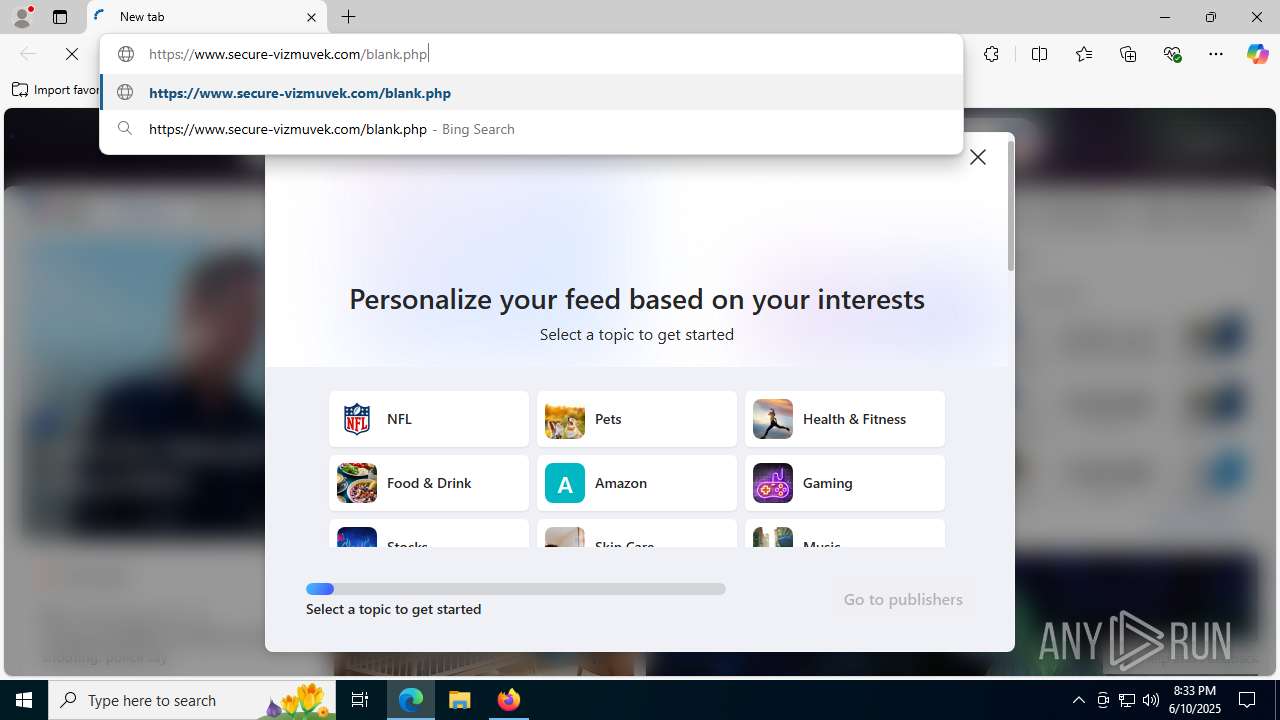Click the Amazon letter A icon
Image resolution: width=1280 pixels, height=720 pixels.
click(565, 483)
